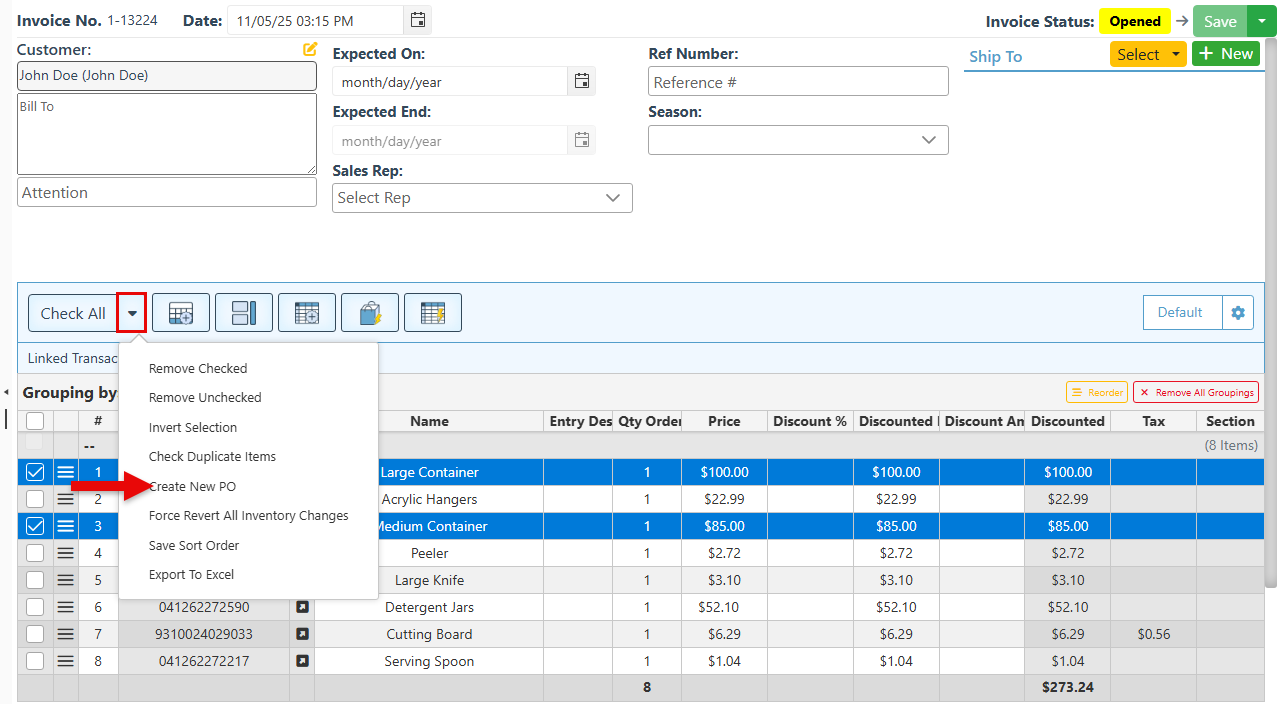Choose Create New PO from menu

(x=192, y=487)
